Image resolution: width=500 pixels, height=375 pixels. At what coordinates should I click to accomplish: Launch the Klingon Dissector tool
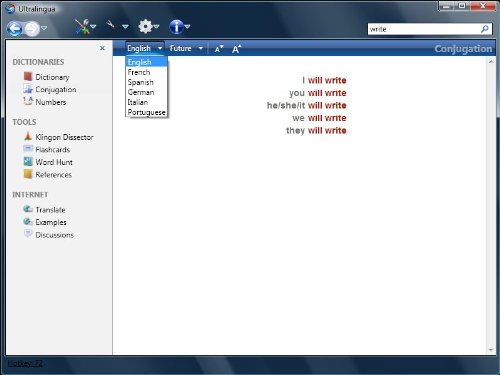click(64, 137)
